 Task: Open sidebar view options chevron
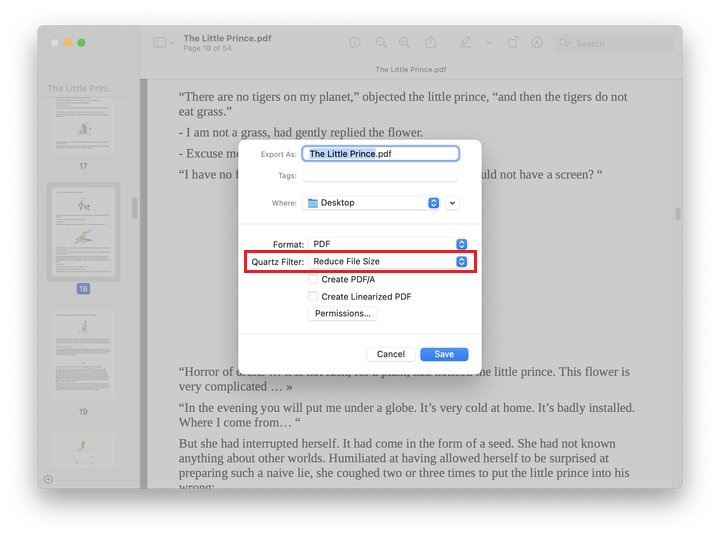click(172, 43)
